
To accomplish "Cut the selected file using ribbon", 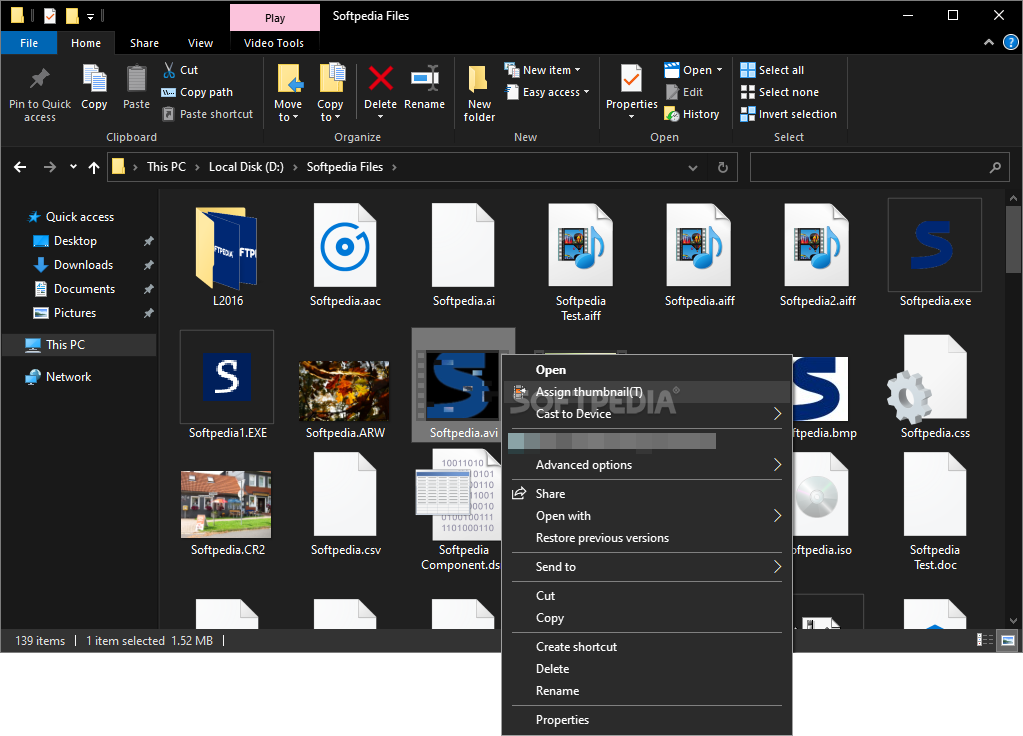I will [x=181, y=70].
